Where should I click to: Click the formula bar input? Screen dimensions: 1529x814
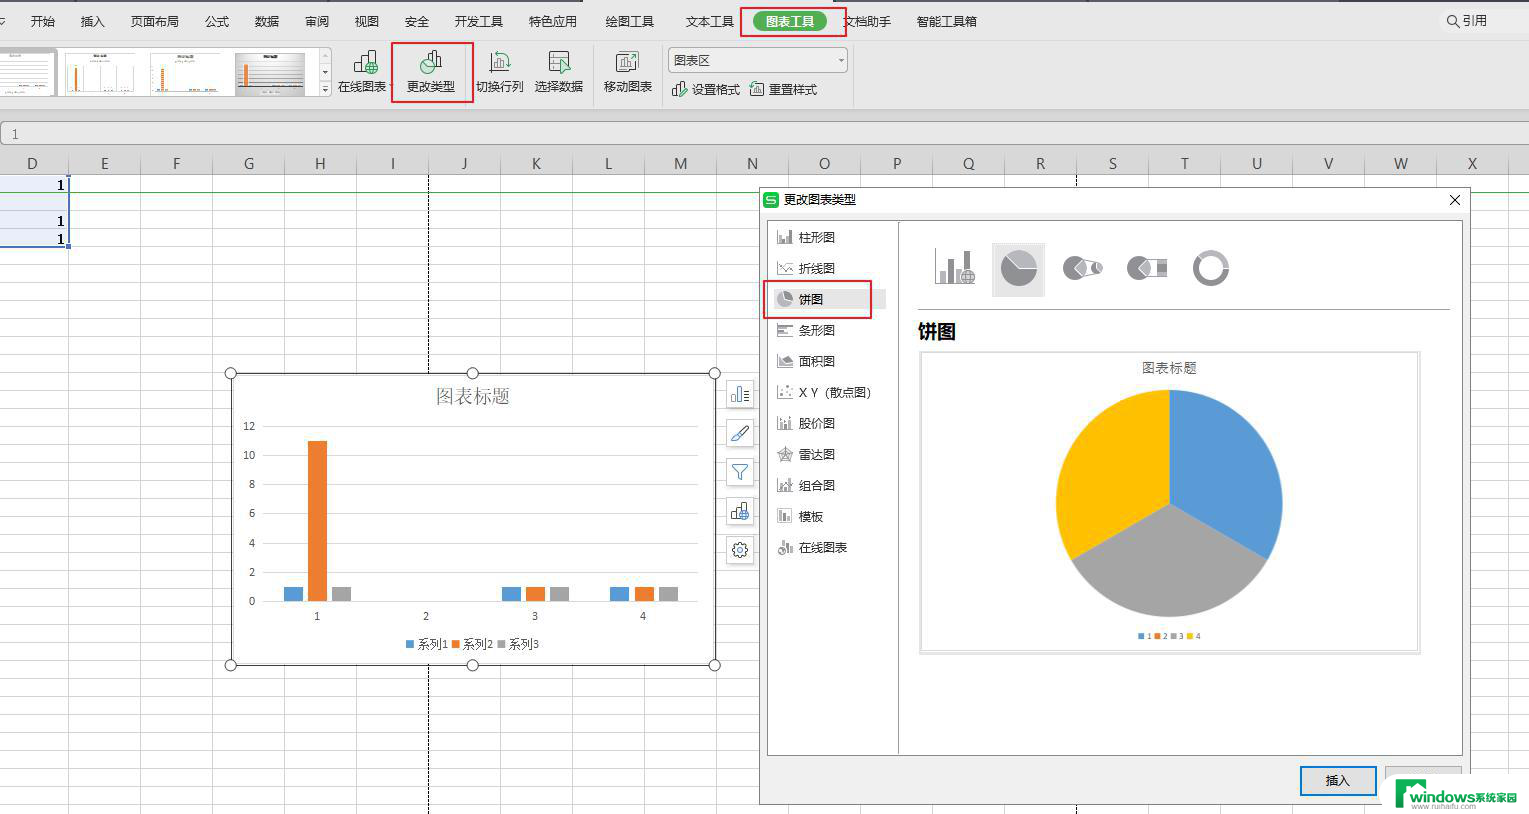[x=764, y=134]
